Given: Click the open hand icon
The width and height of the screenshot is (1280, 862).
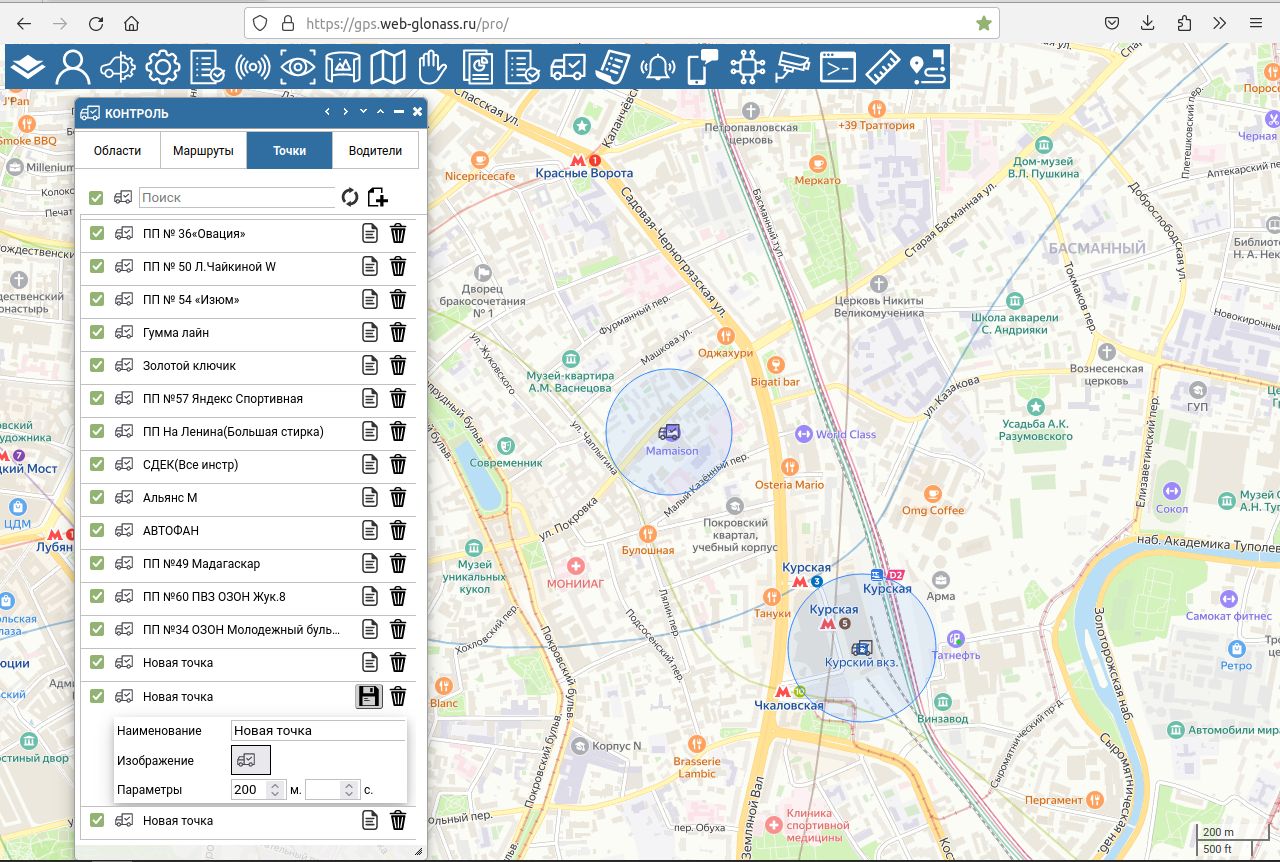Looking at the screenshot, I should pyautogui.click(x=432, y=67).
